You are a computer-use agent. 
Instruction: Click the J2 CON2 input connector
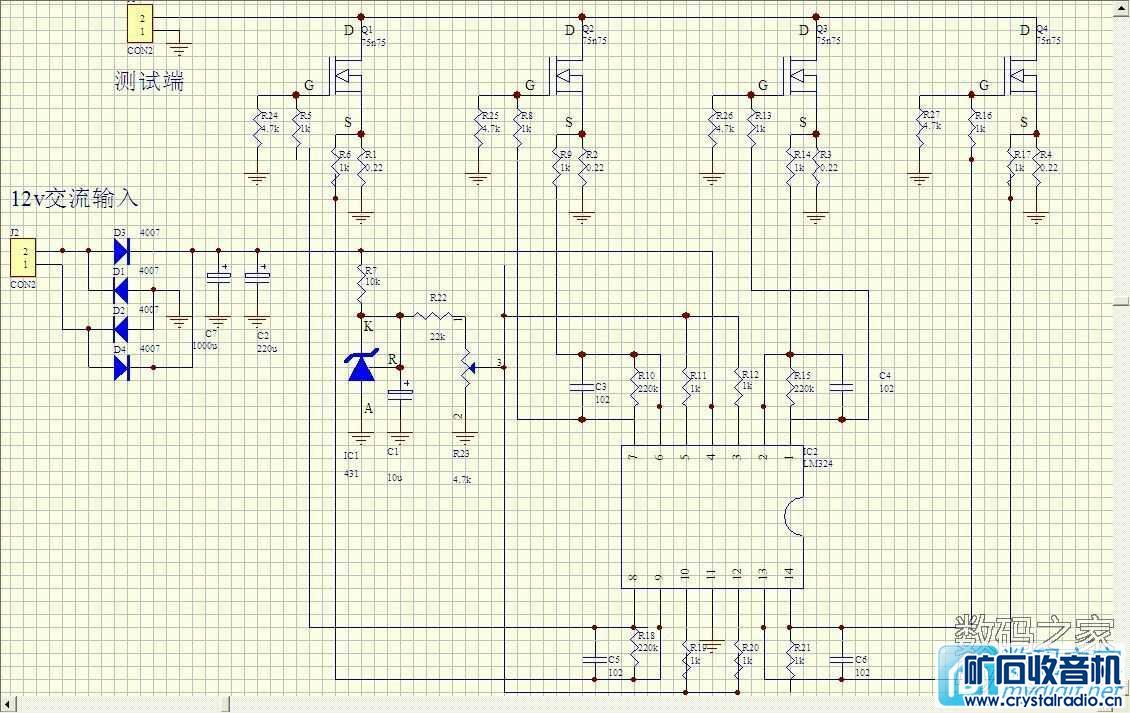point(23,257)
